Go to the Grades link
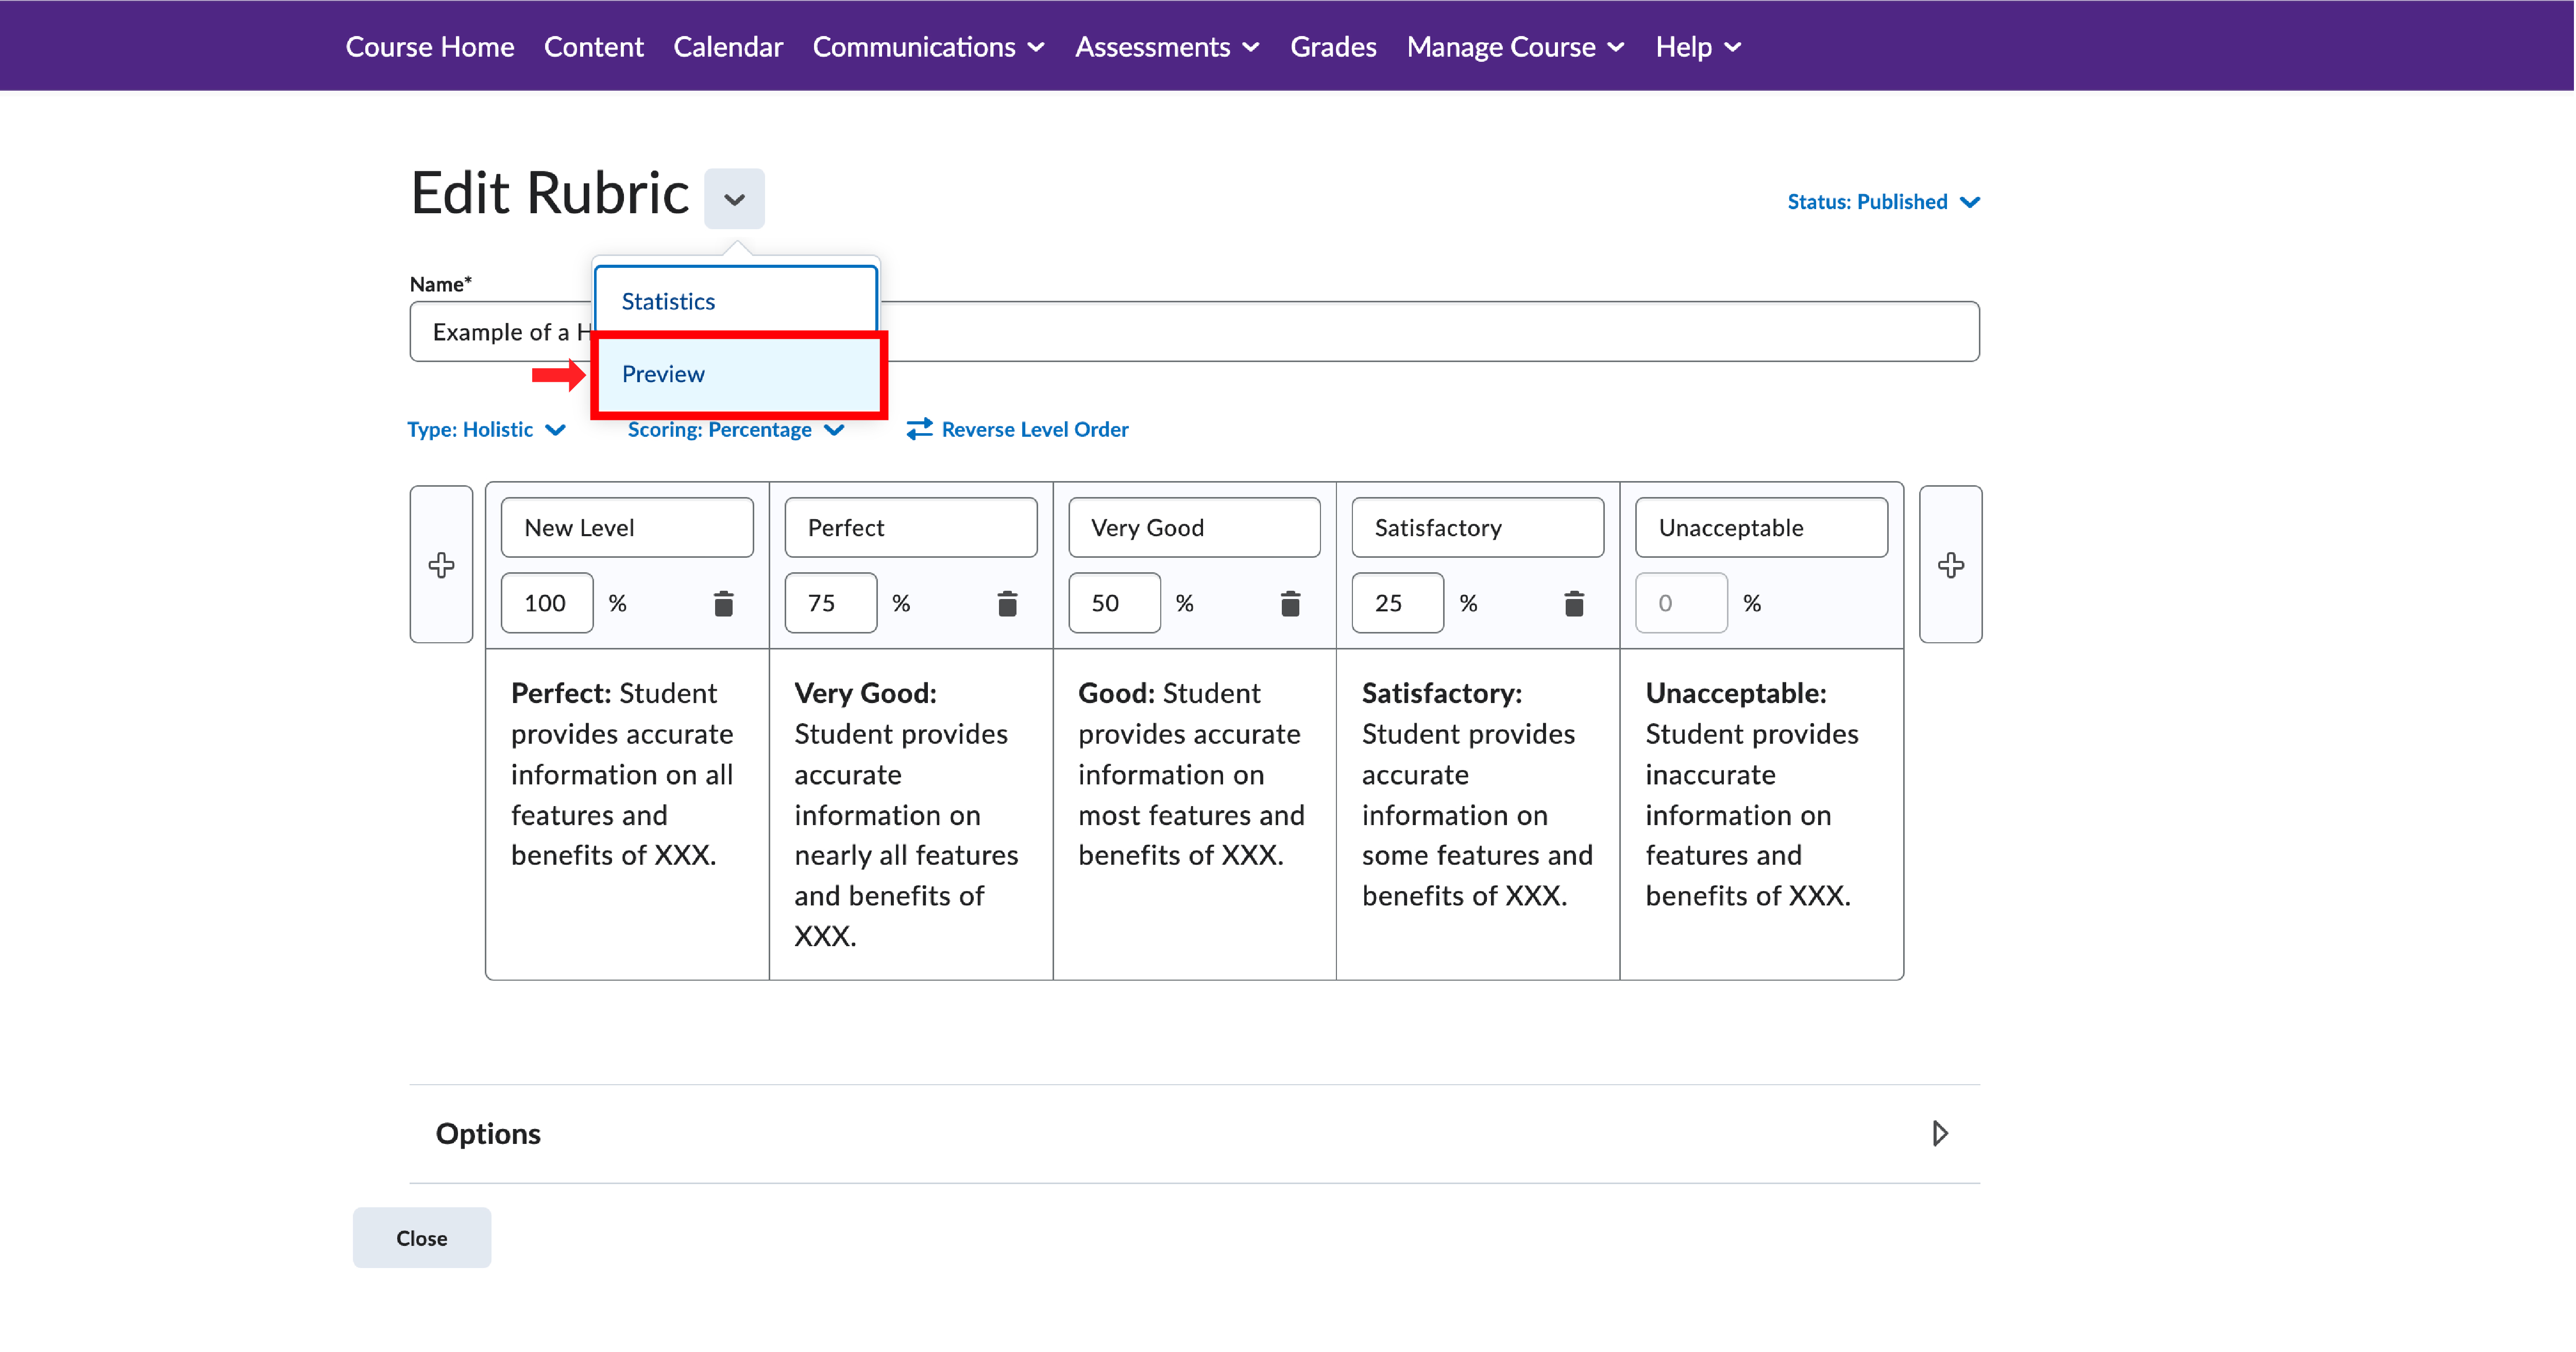 1333,47
